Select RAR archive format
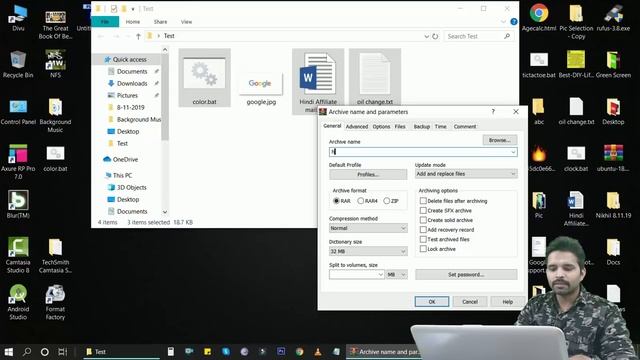Screen dimensions: 640x360 coord(342,201)
